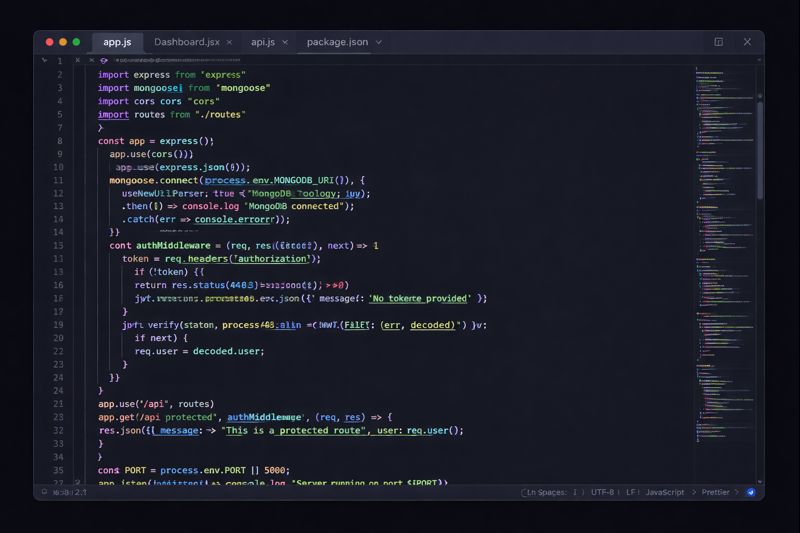Click the import express from 'express' line
The height and width of the screenshot is (533, 800).
[x=172, y=75]
